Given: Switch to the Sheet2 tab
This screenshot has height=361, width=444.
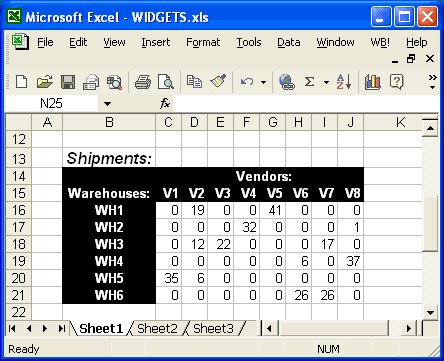Looking at the screenshot, I should coord(157,329).
